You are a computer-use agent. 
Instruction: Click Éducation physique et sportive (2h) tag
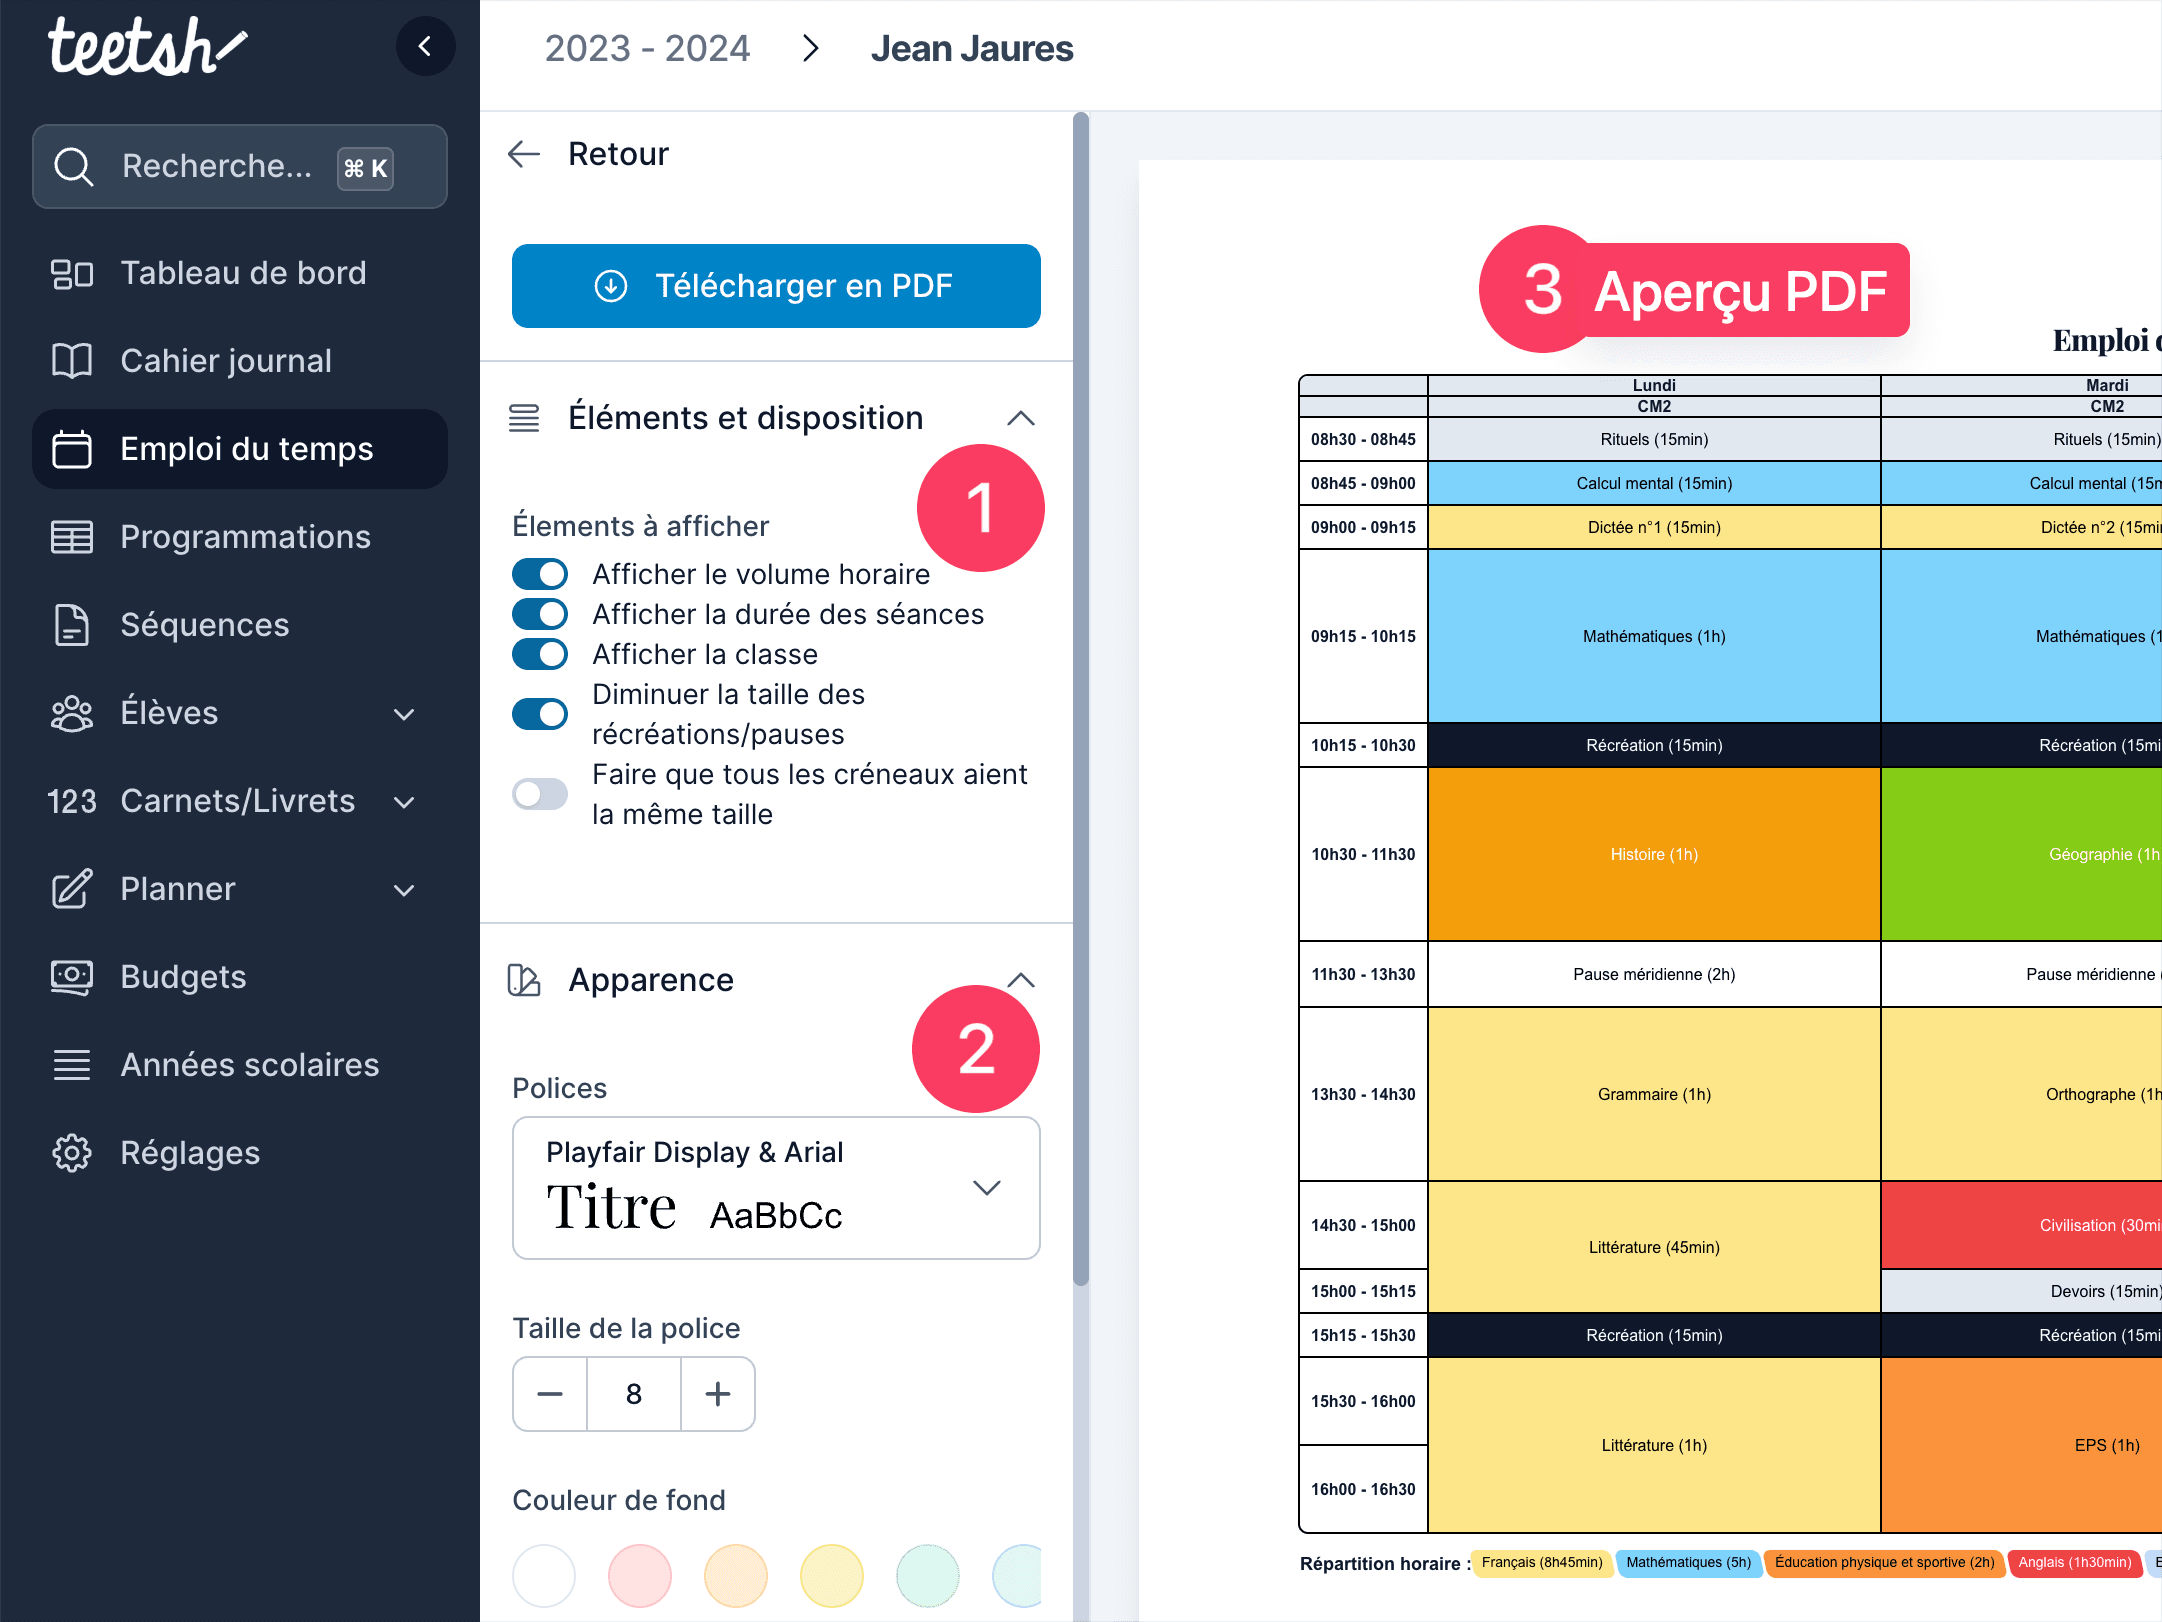tap(1884, 1563)
